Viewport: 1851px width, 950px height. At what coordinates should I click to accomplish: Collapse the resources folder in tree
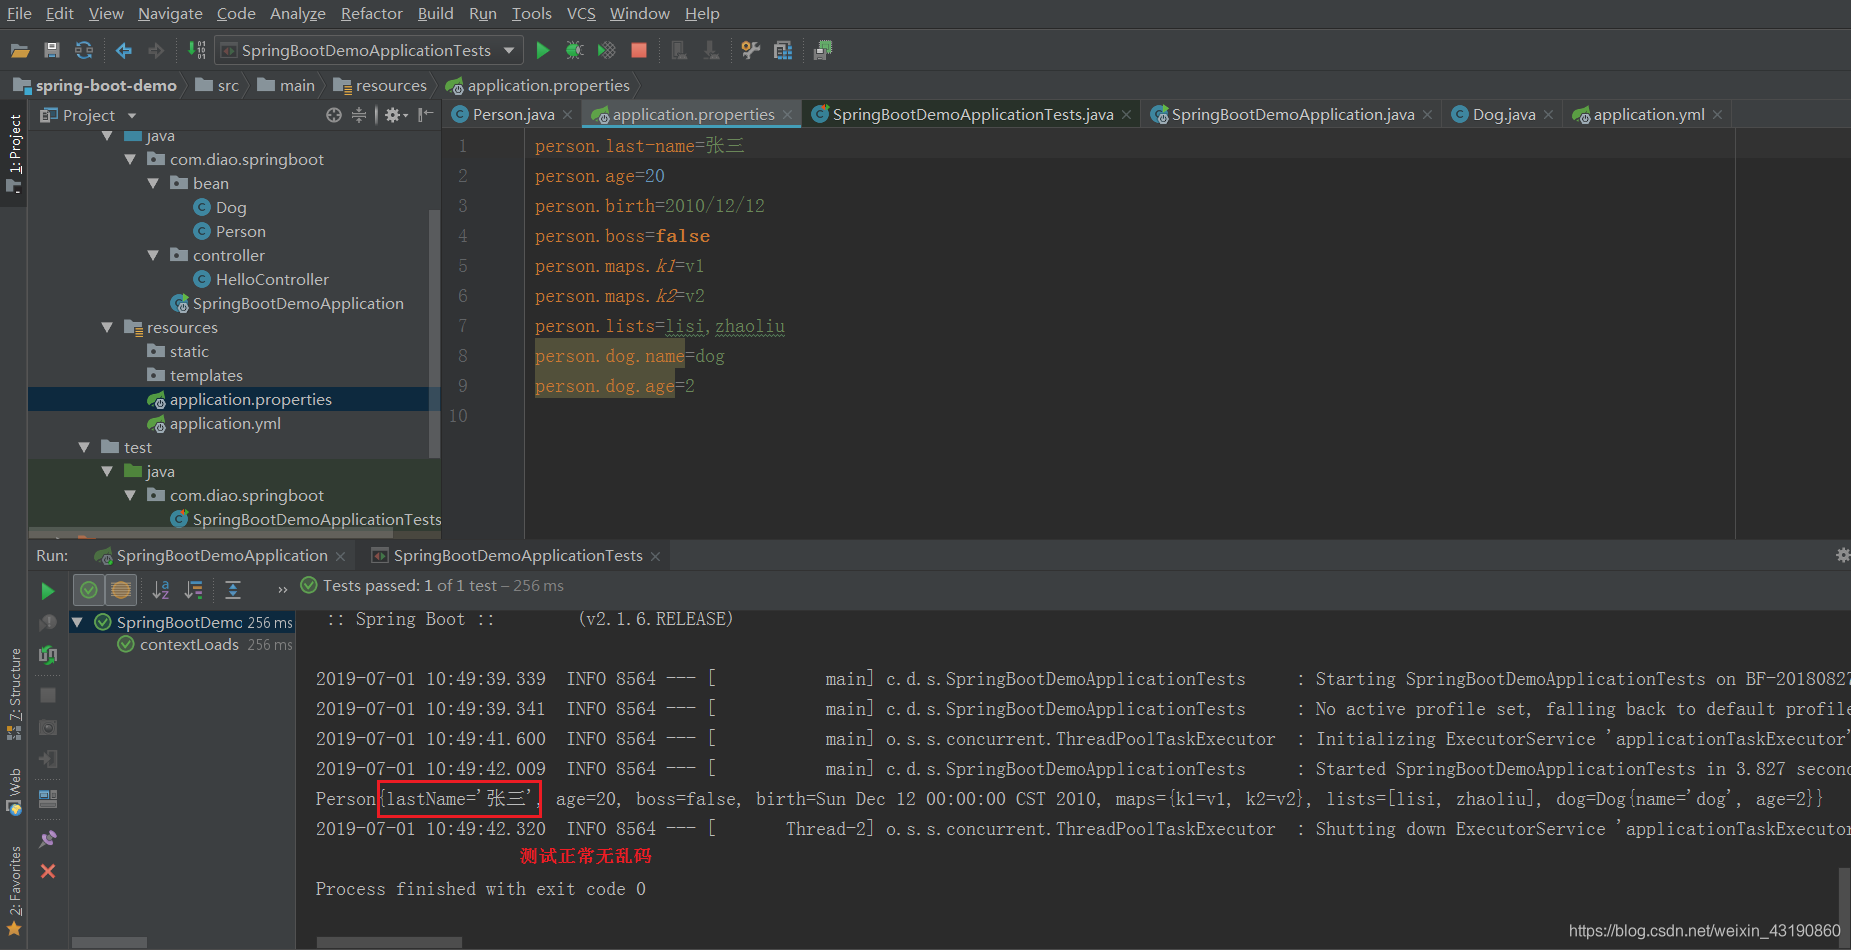[x=107, y=327]
